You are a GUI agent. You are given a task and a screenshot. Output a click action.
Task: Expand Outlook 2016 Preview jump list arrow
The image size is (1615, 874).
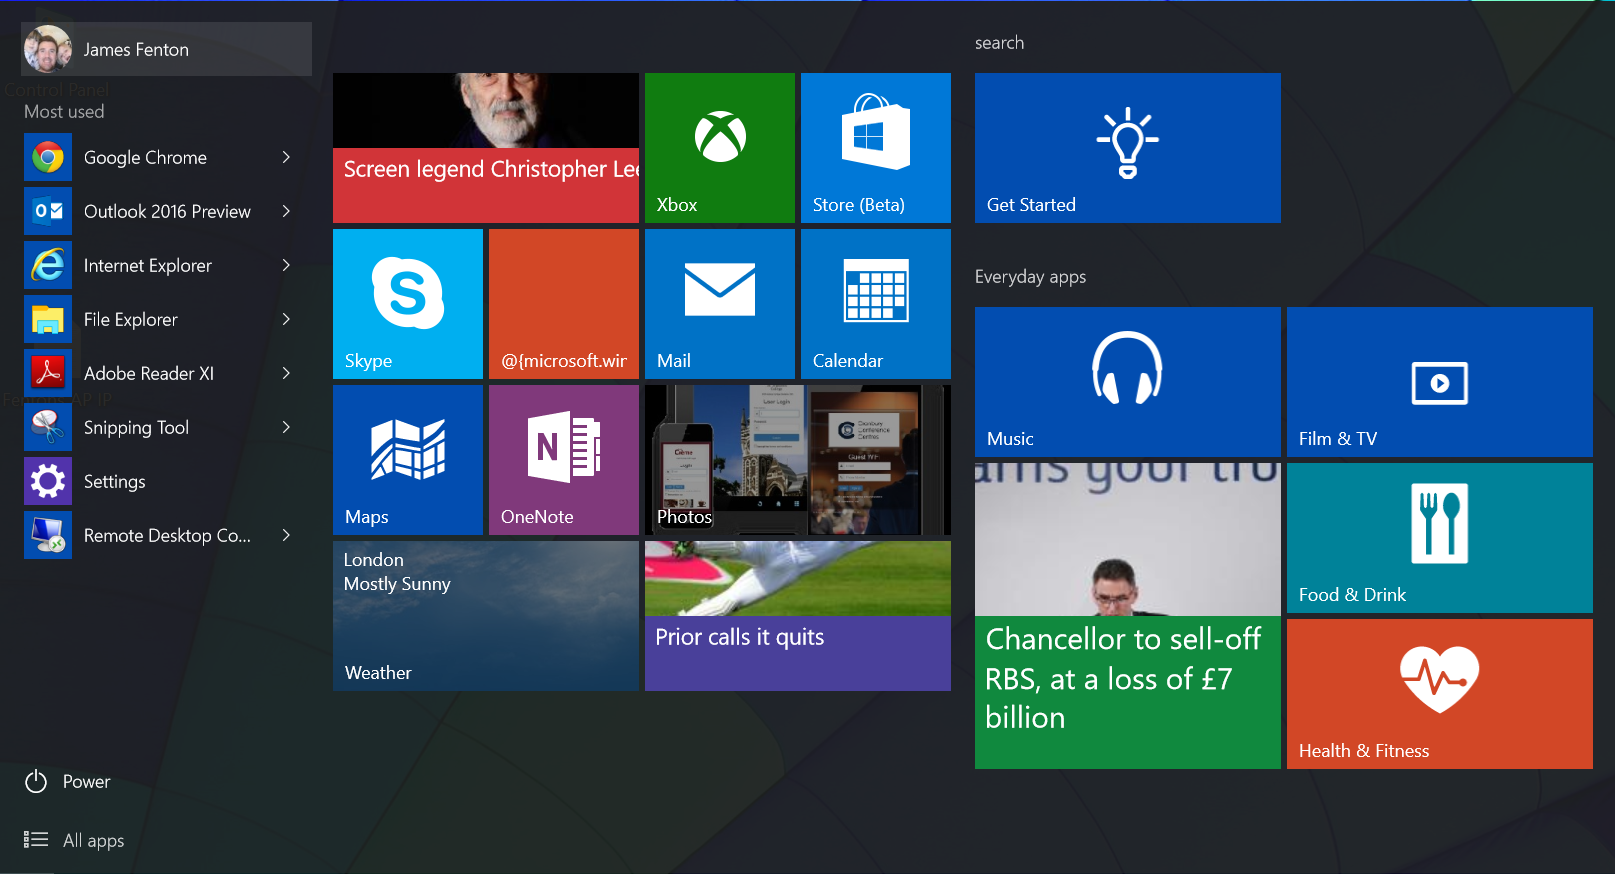point(286,211)
